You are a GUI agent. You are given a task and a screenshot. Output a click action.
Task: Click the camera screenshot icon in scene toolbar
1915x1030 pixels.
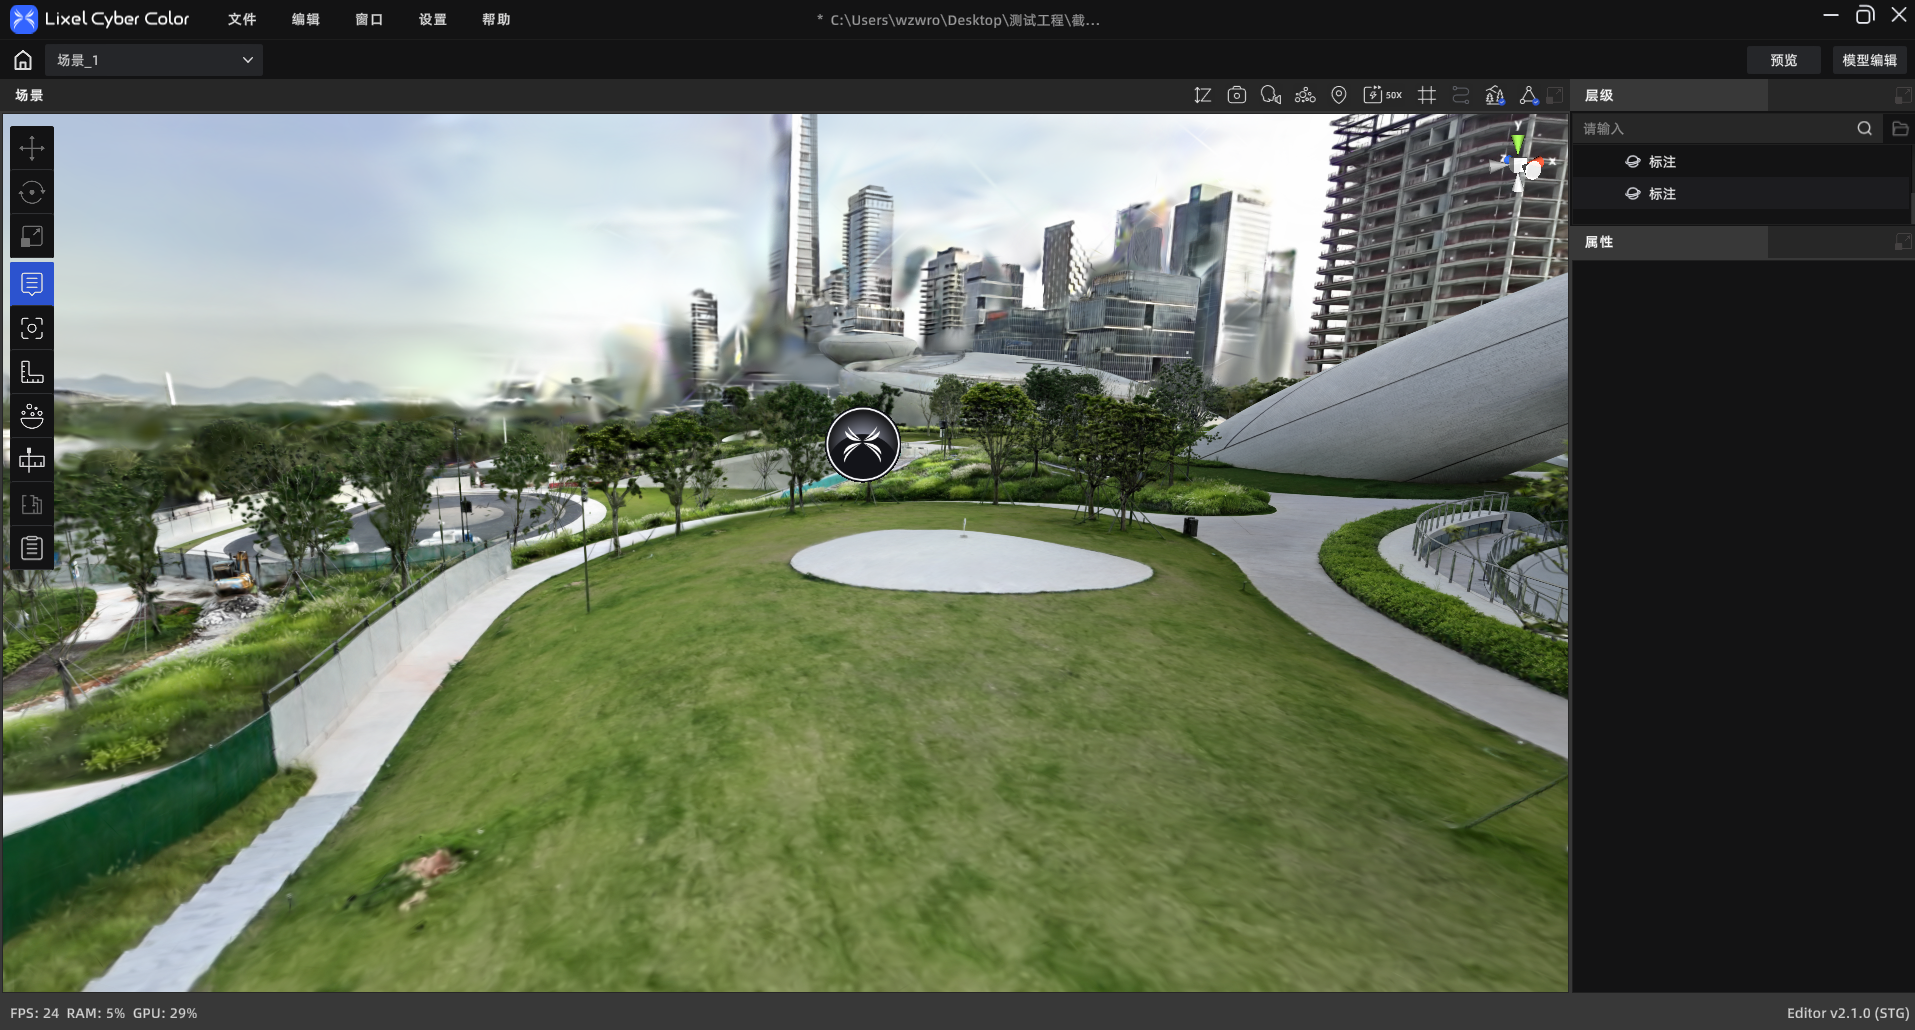tap(1237, 95)
